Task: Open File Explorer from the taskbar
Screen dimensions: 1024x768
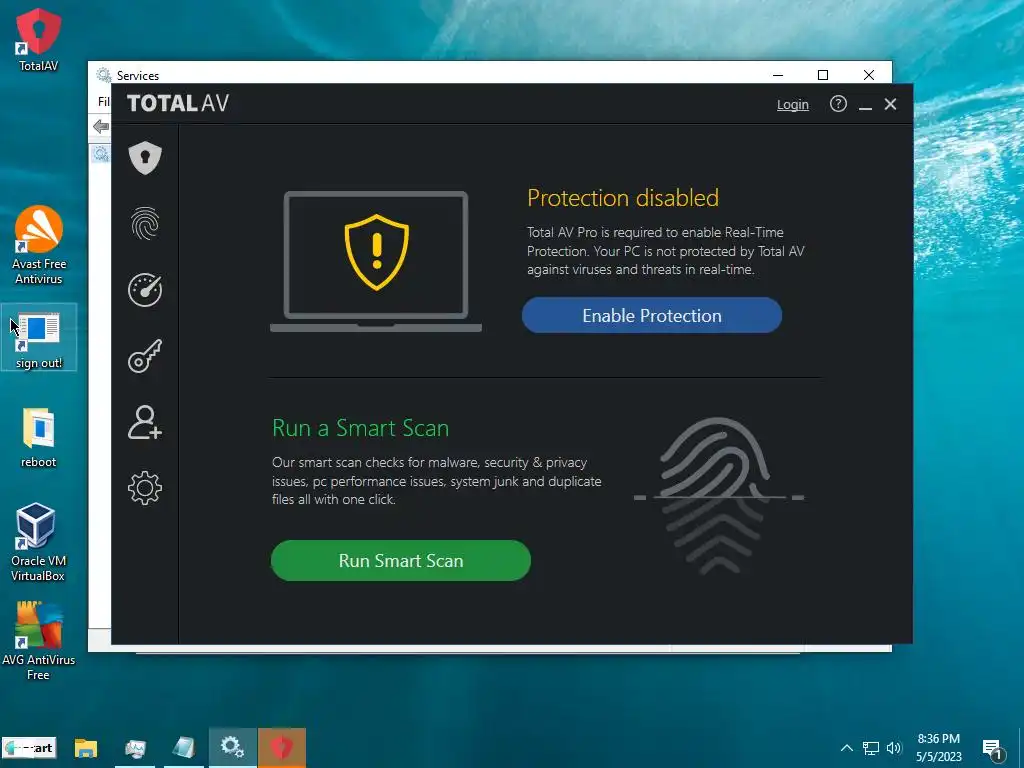Action: 86,748
